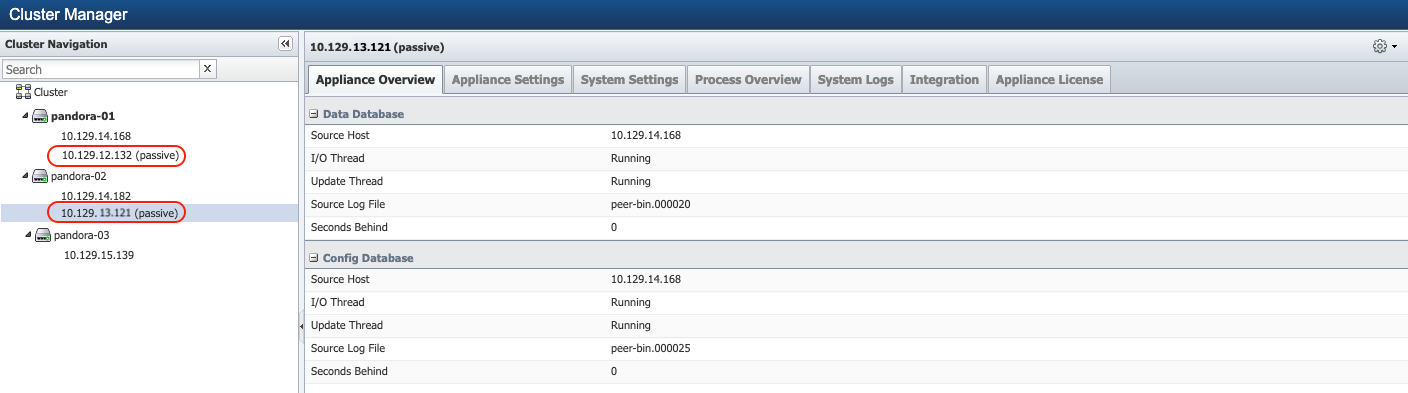This screenshot has height=393, width=1408.
Task: Collapse the pandora-03 tree node
Action: coord(28,236)
